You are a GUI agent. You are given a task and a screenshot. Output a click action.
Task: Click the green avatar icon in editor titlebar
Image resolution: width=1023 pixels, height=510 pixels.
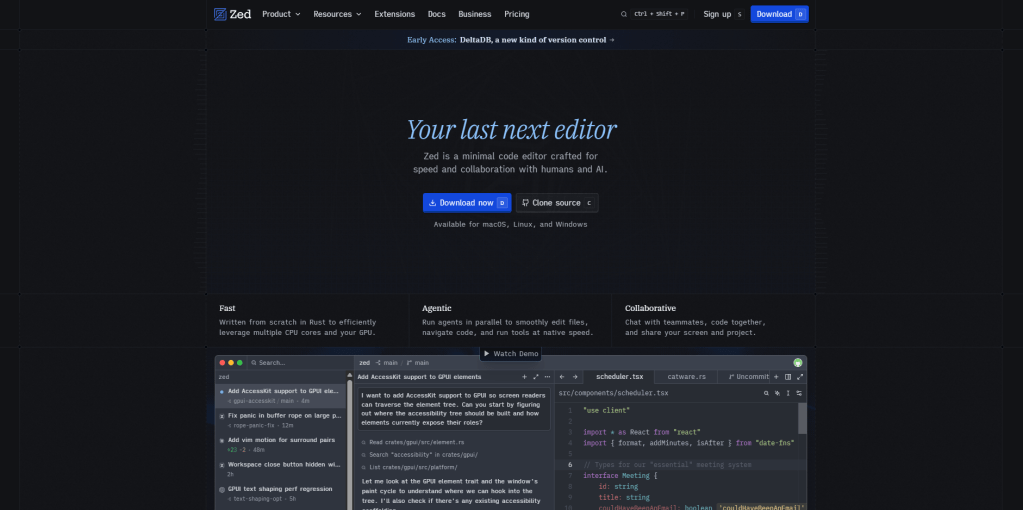(797, 363)
